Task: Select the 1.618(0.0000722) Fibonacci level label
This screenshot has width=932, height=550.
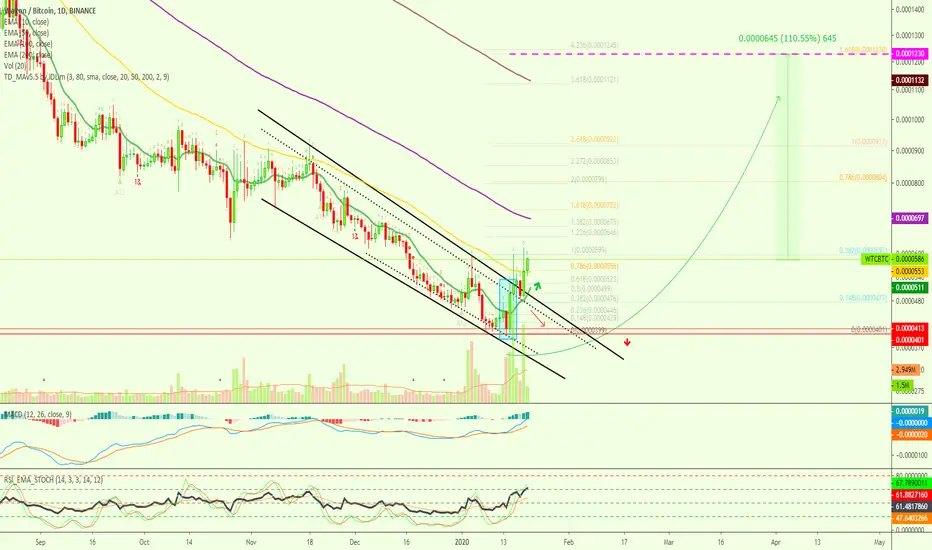Action: pos(594,205)
